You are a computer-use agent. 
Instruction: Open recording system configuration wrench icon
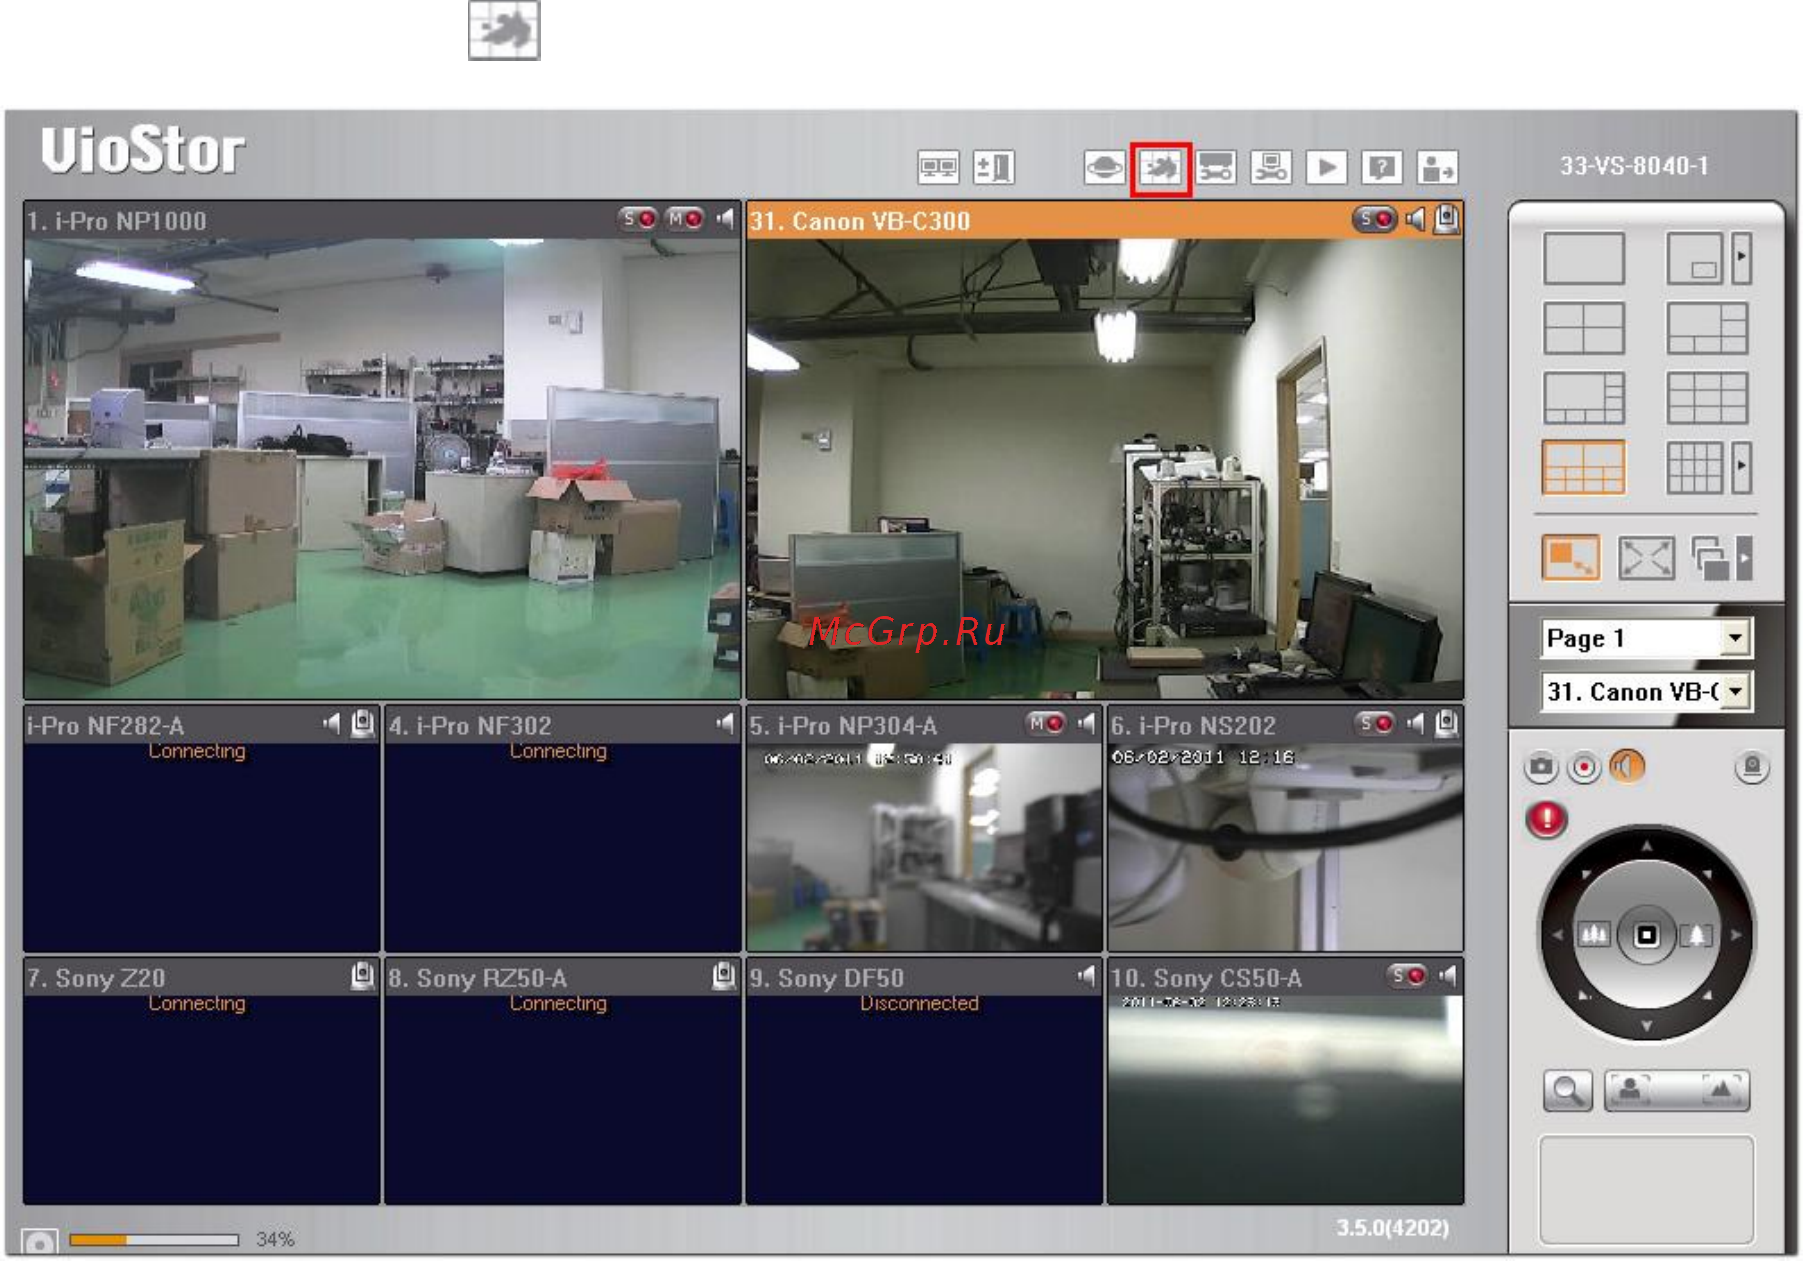click(1216, 167)
